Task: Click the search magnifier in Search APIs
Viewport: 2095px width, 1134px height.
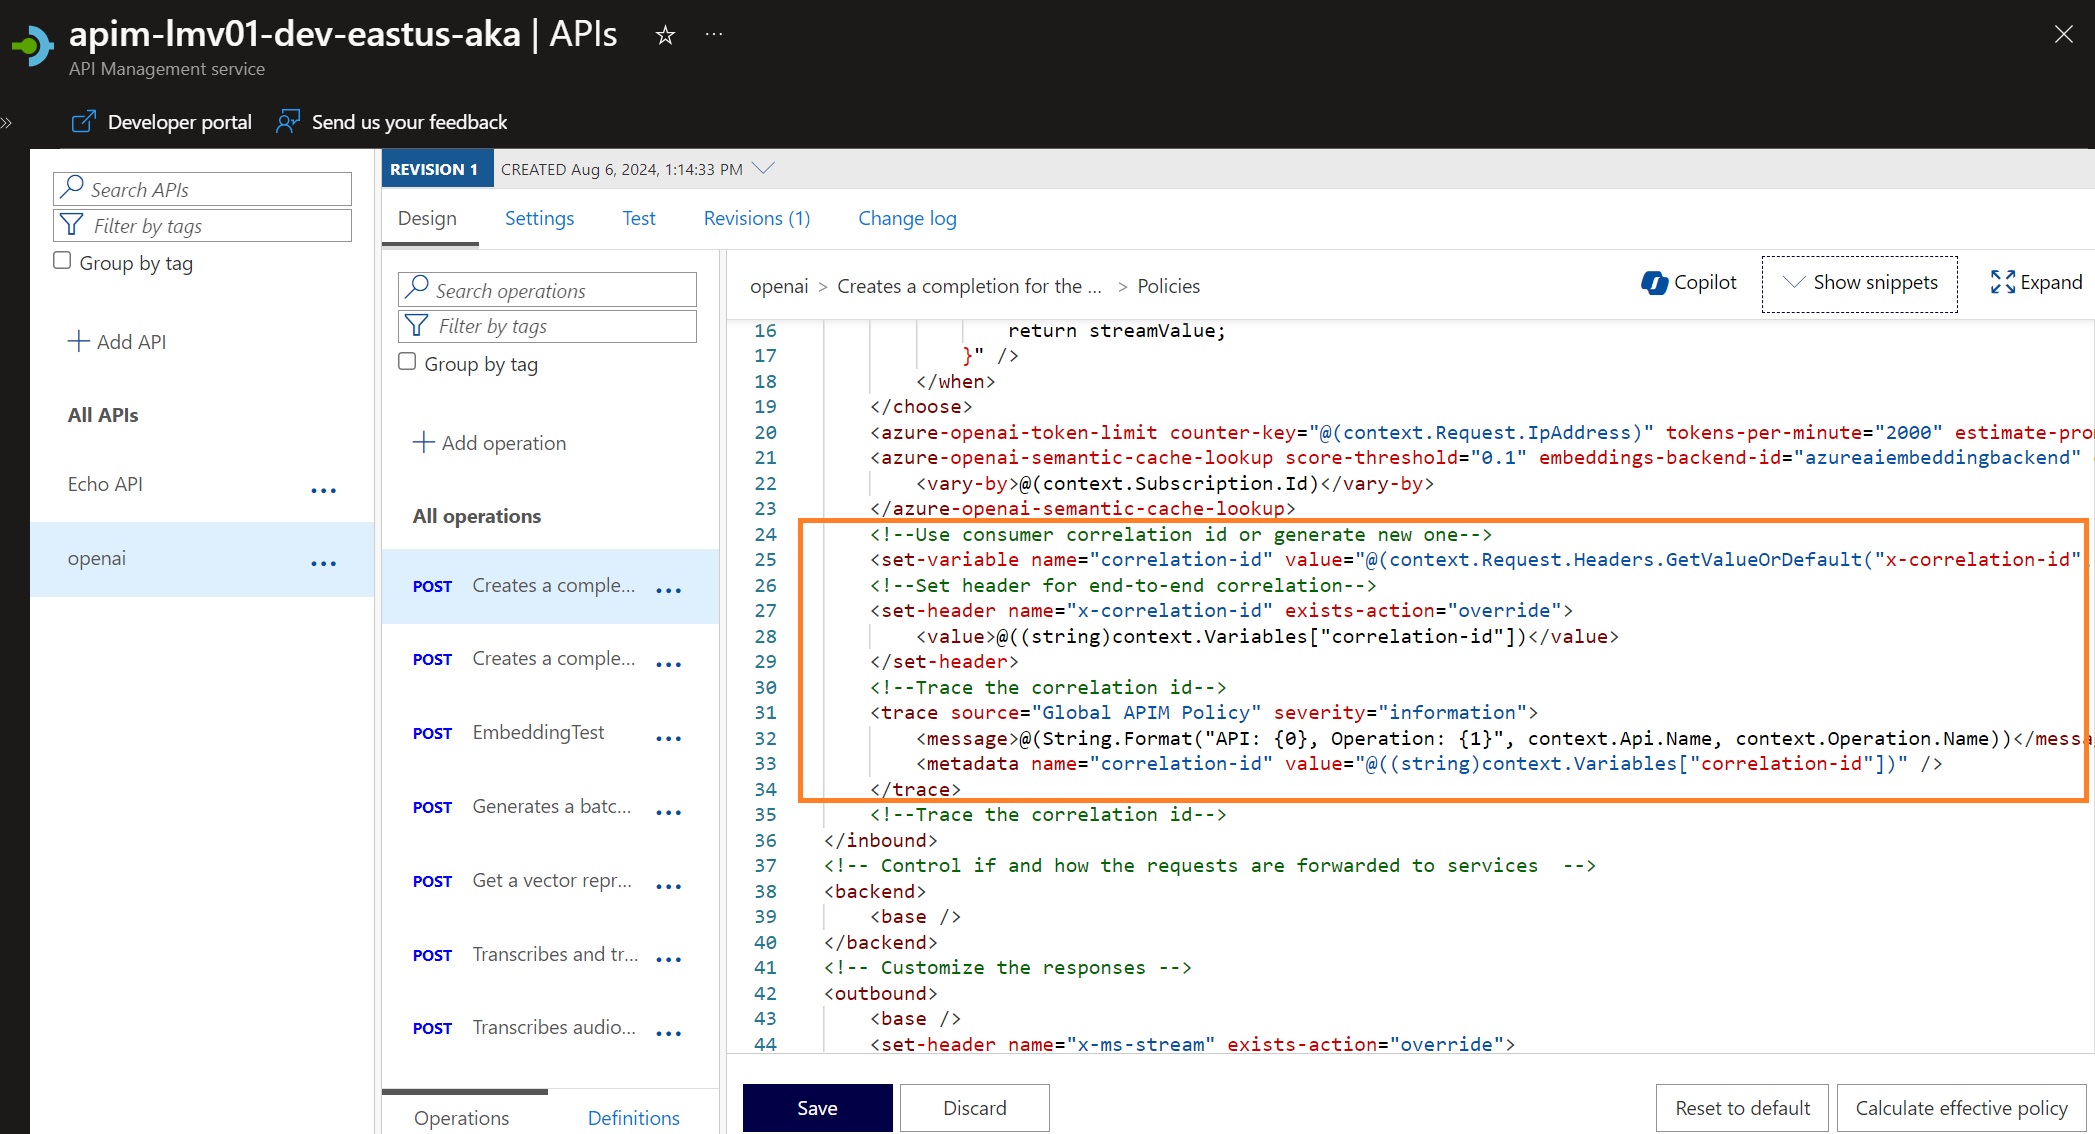Action: pyautogui.click(x=72, y=187)
